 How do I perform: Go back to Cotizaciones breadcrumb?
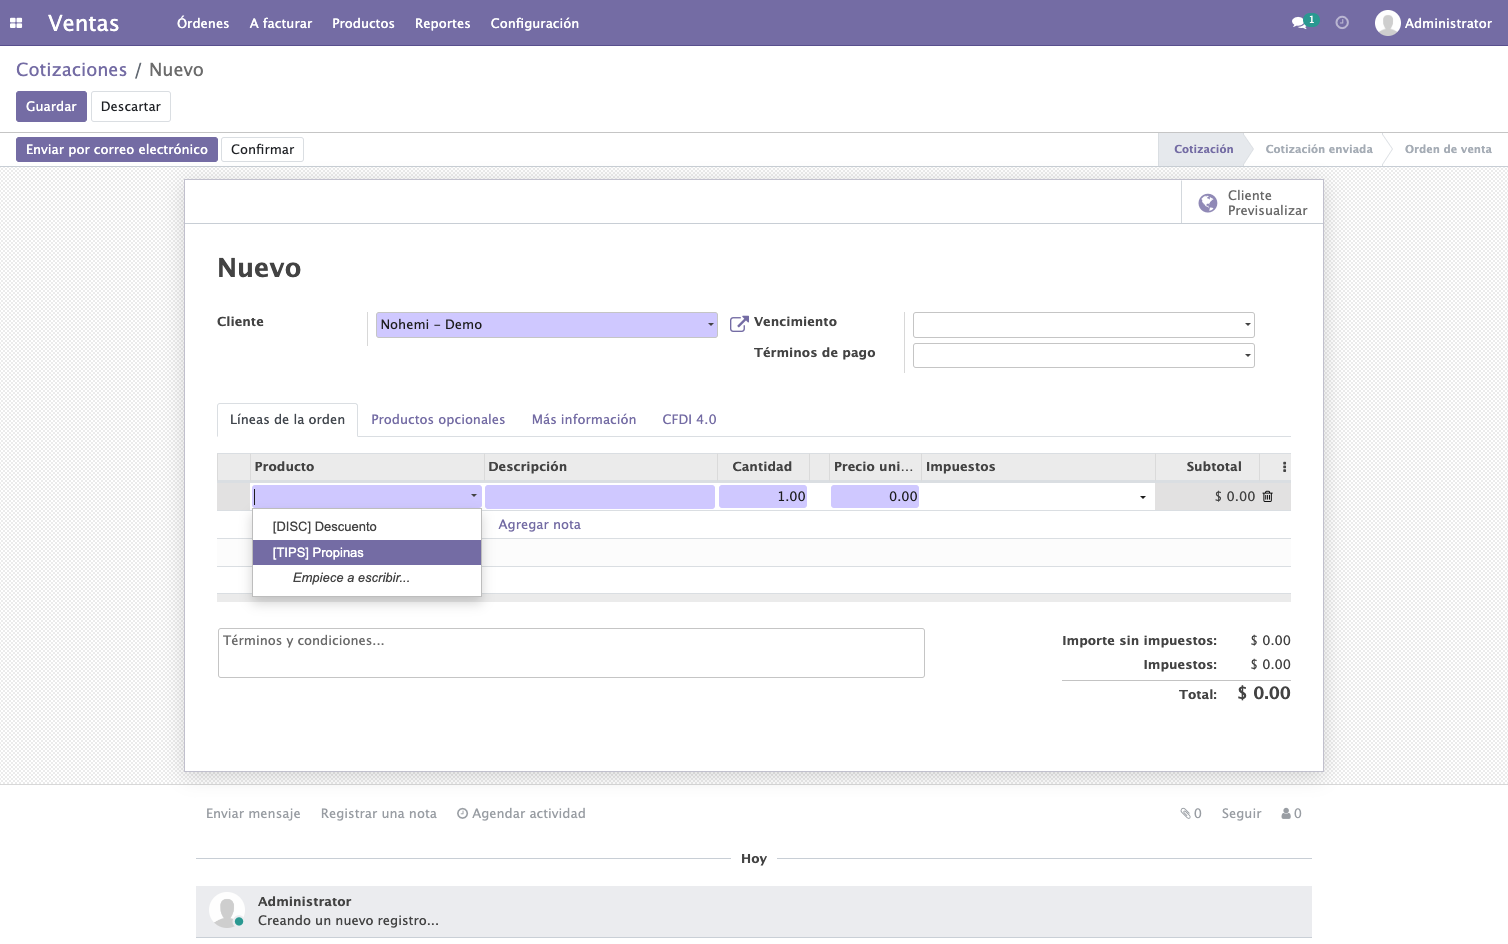point(72,70)
